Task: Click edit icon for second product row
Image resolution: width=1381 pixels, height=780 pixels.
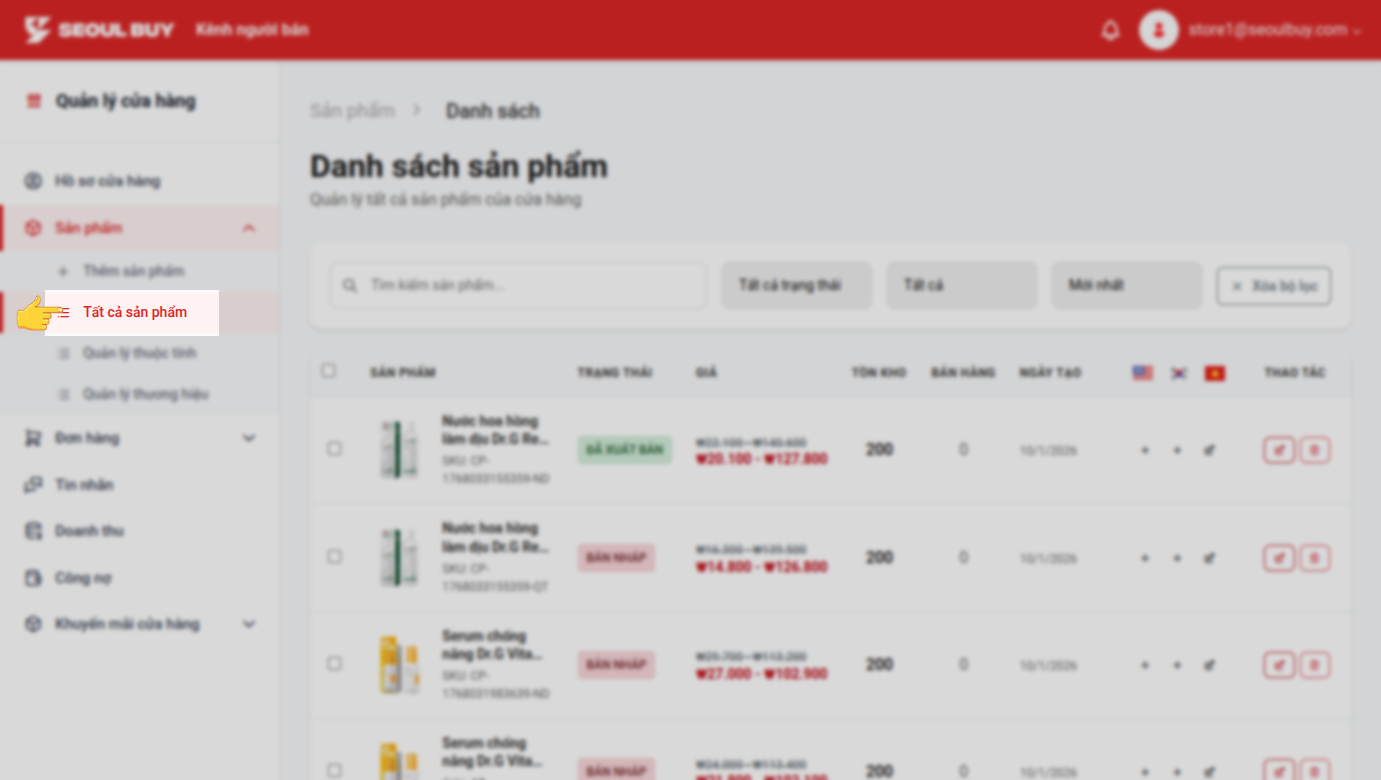Action: (x=1278, y=558)
